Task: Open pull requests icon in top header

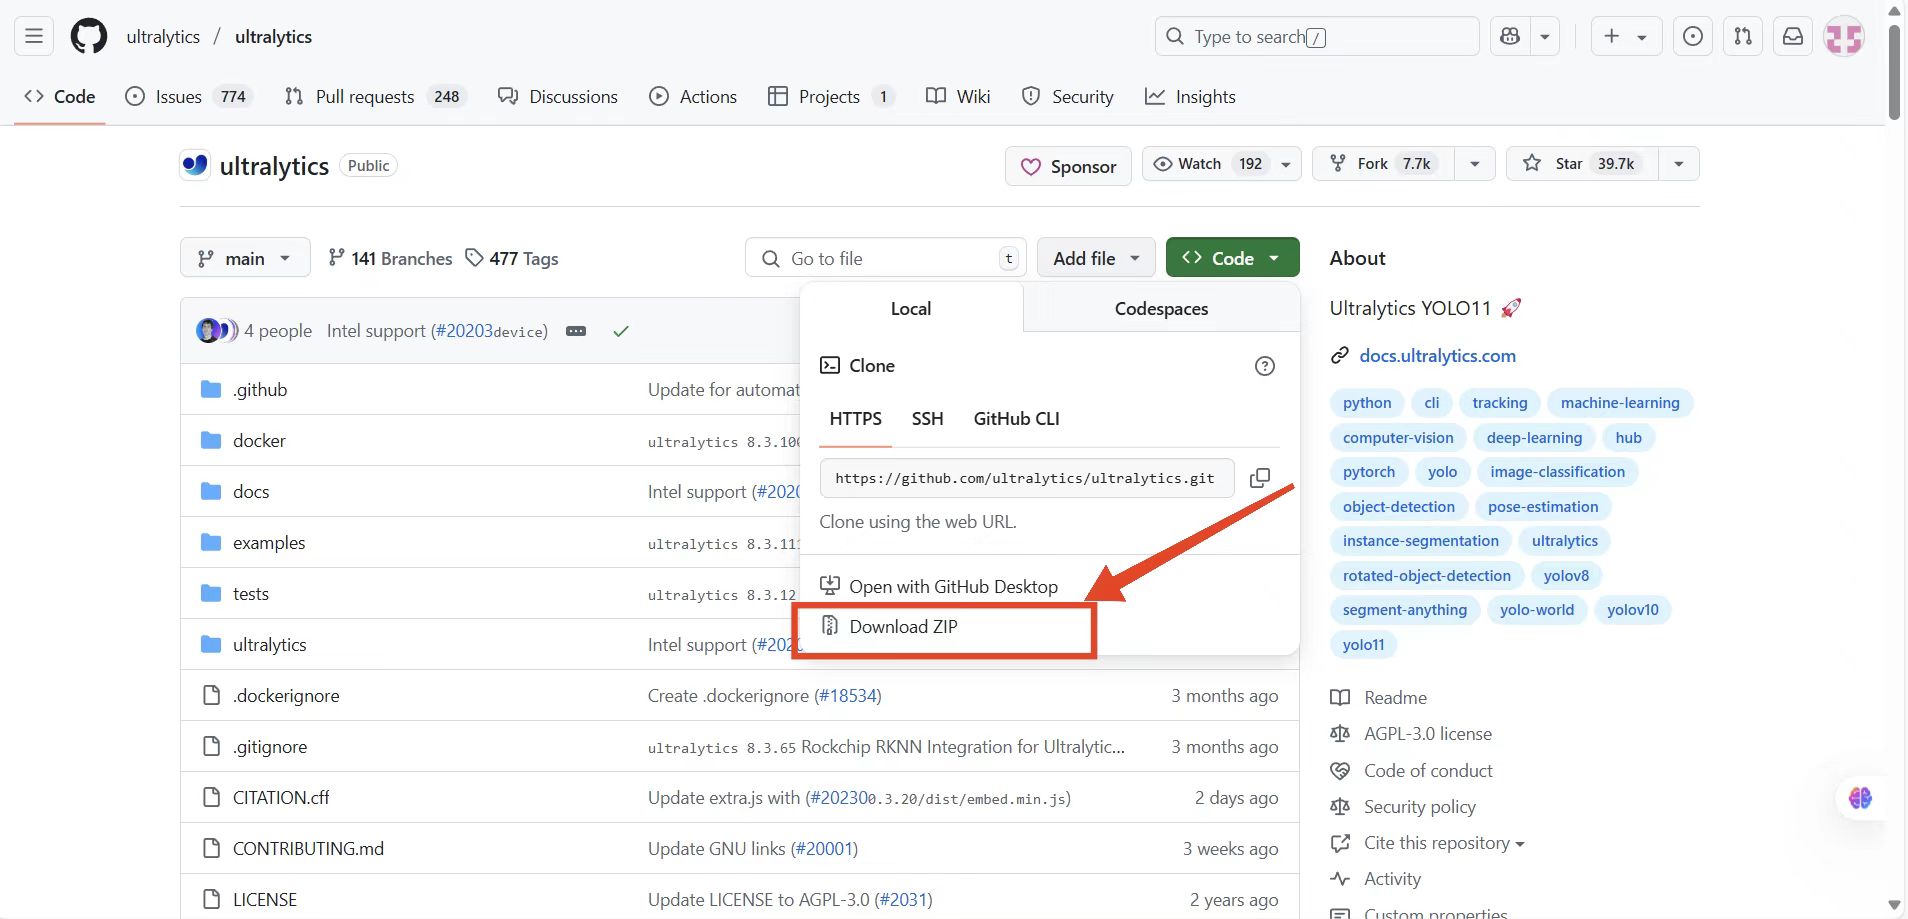Action: tap(1743, 37)
